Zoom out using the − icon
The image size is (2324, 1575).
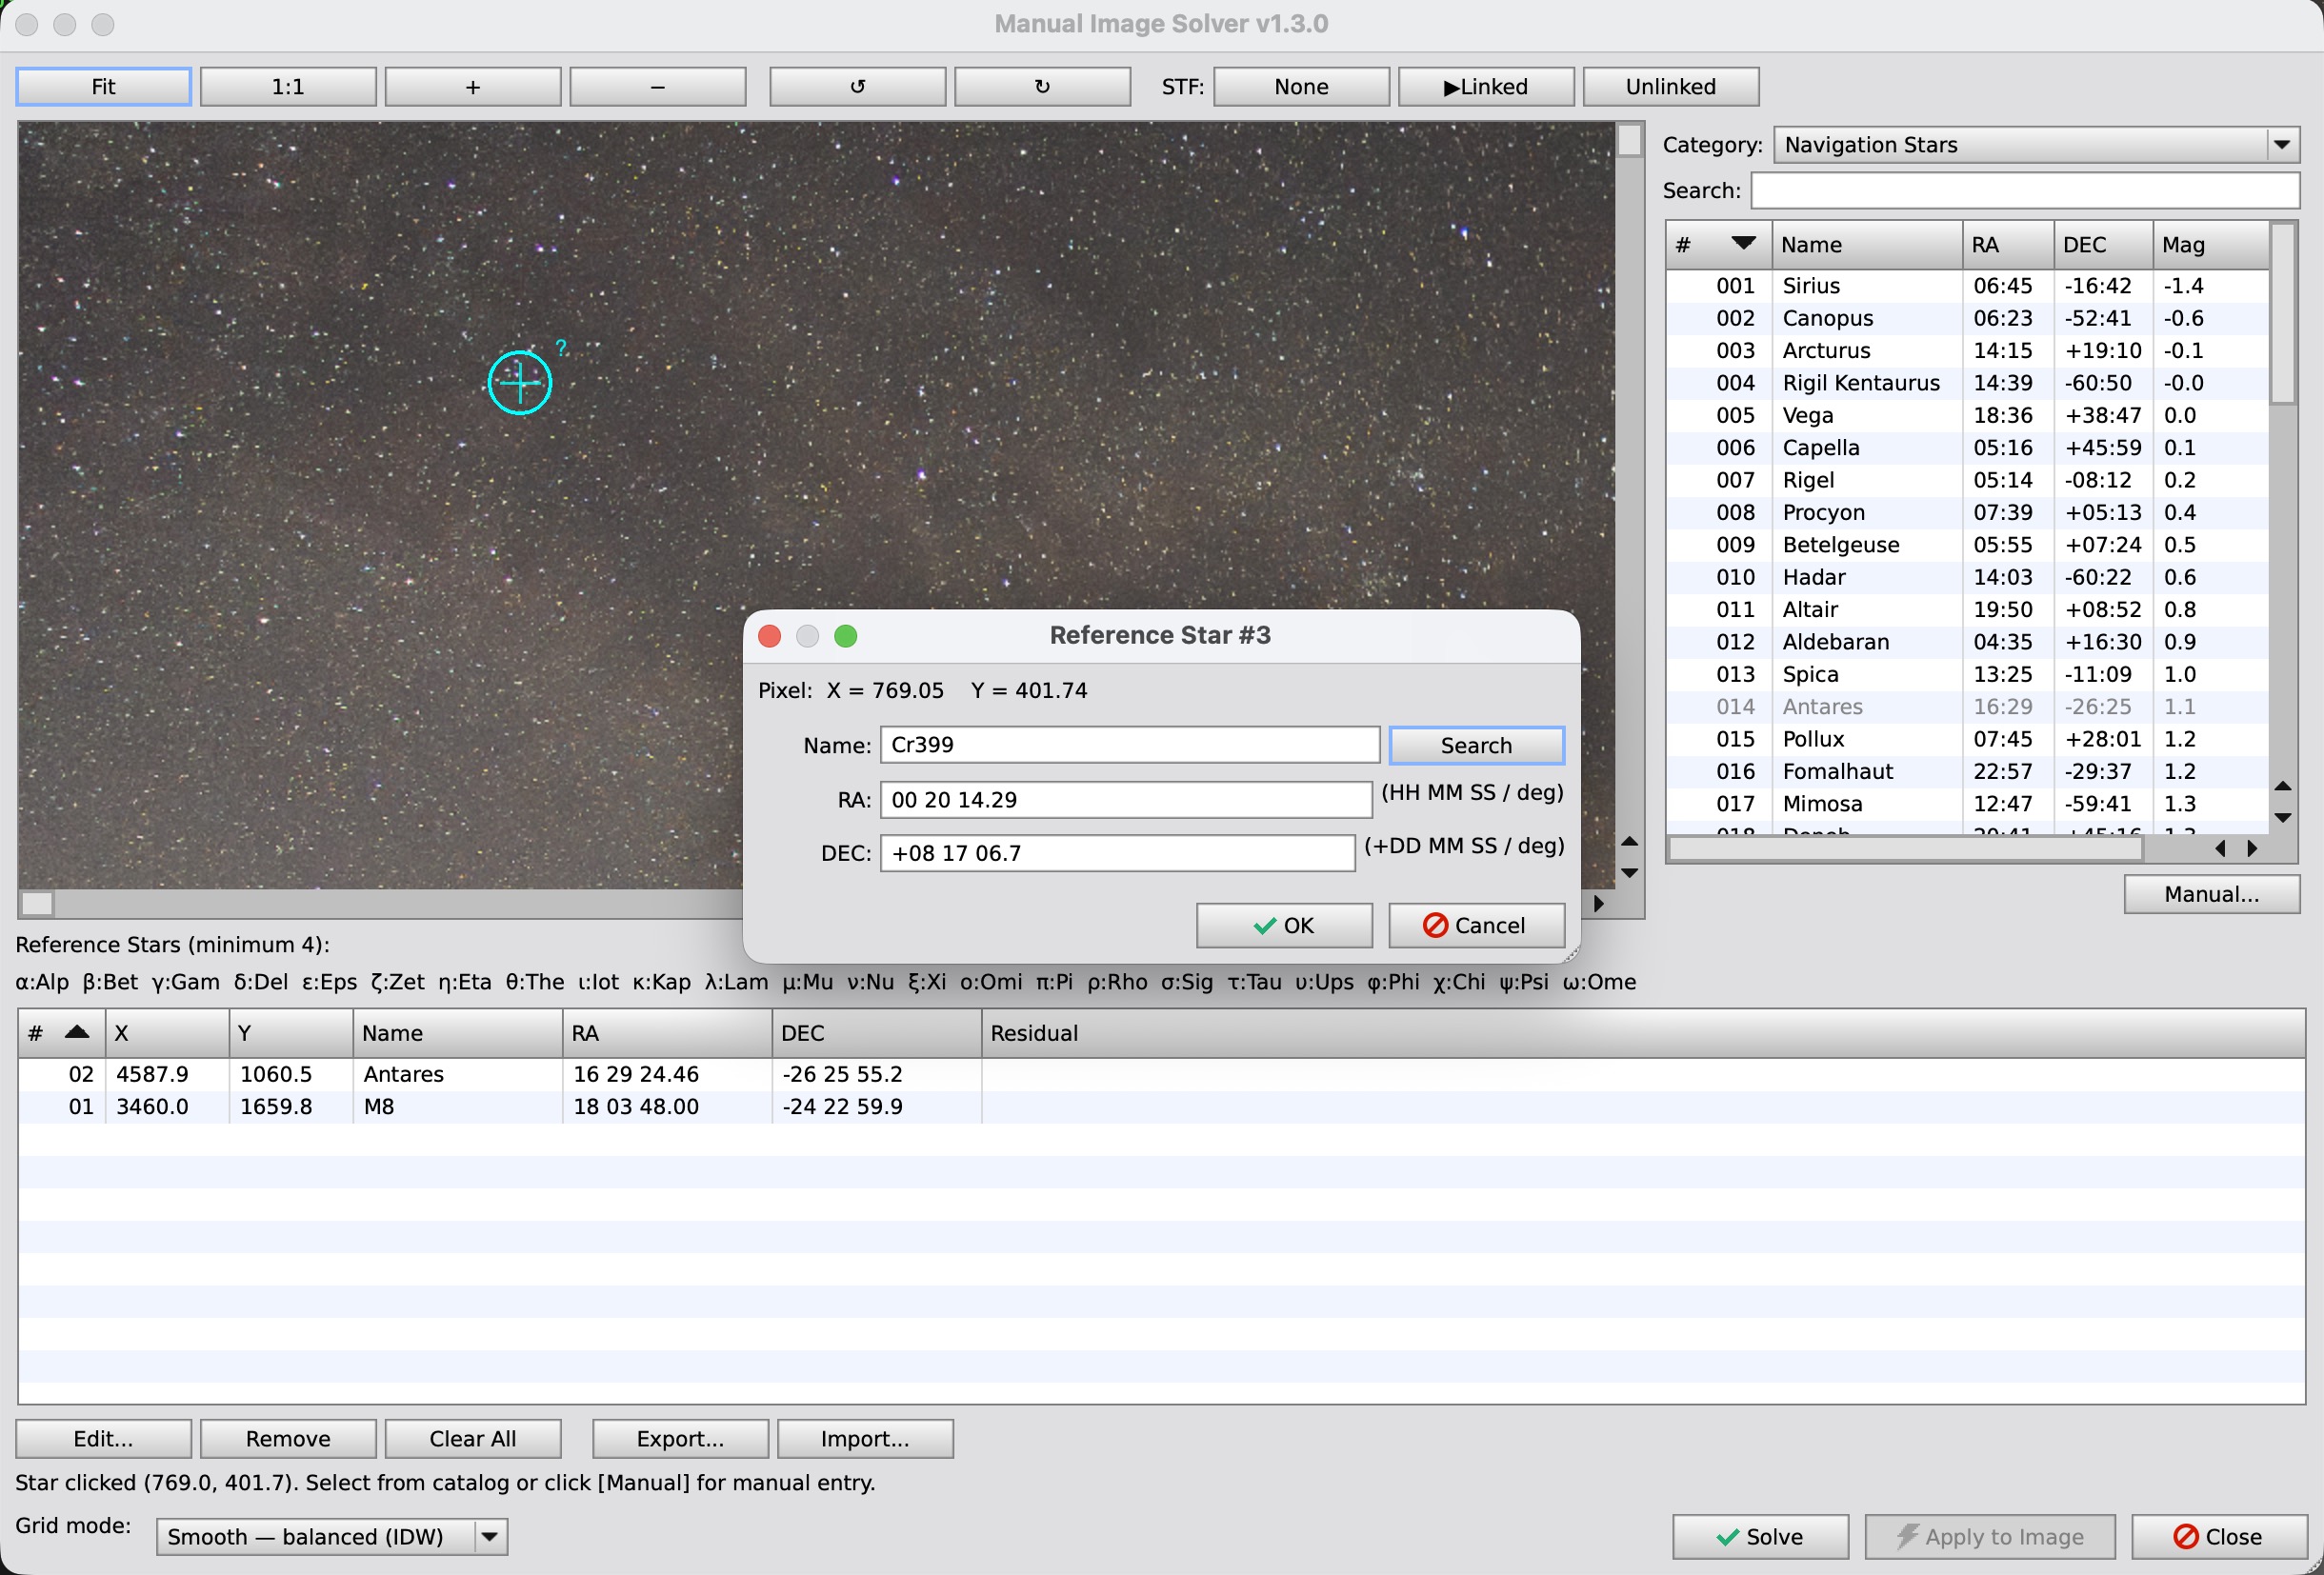656,86
